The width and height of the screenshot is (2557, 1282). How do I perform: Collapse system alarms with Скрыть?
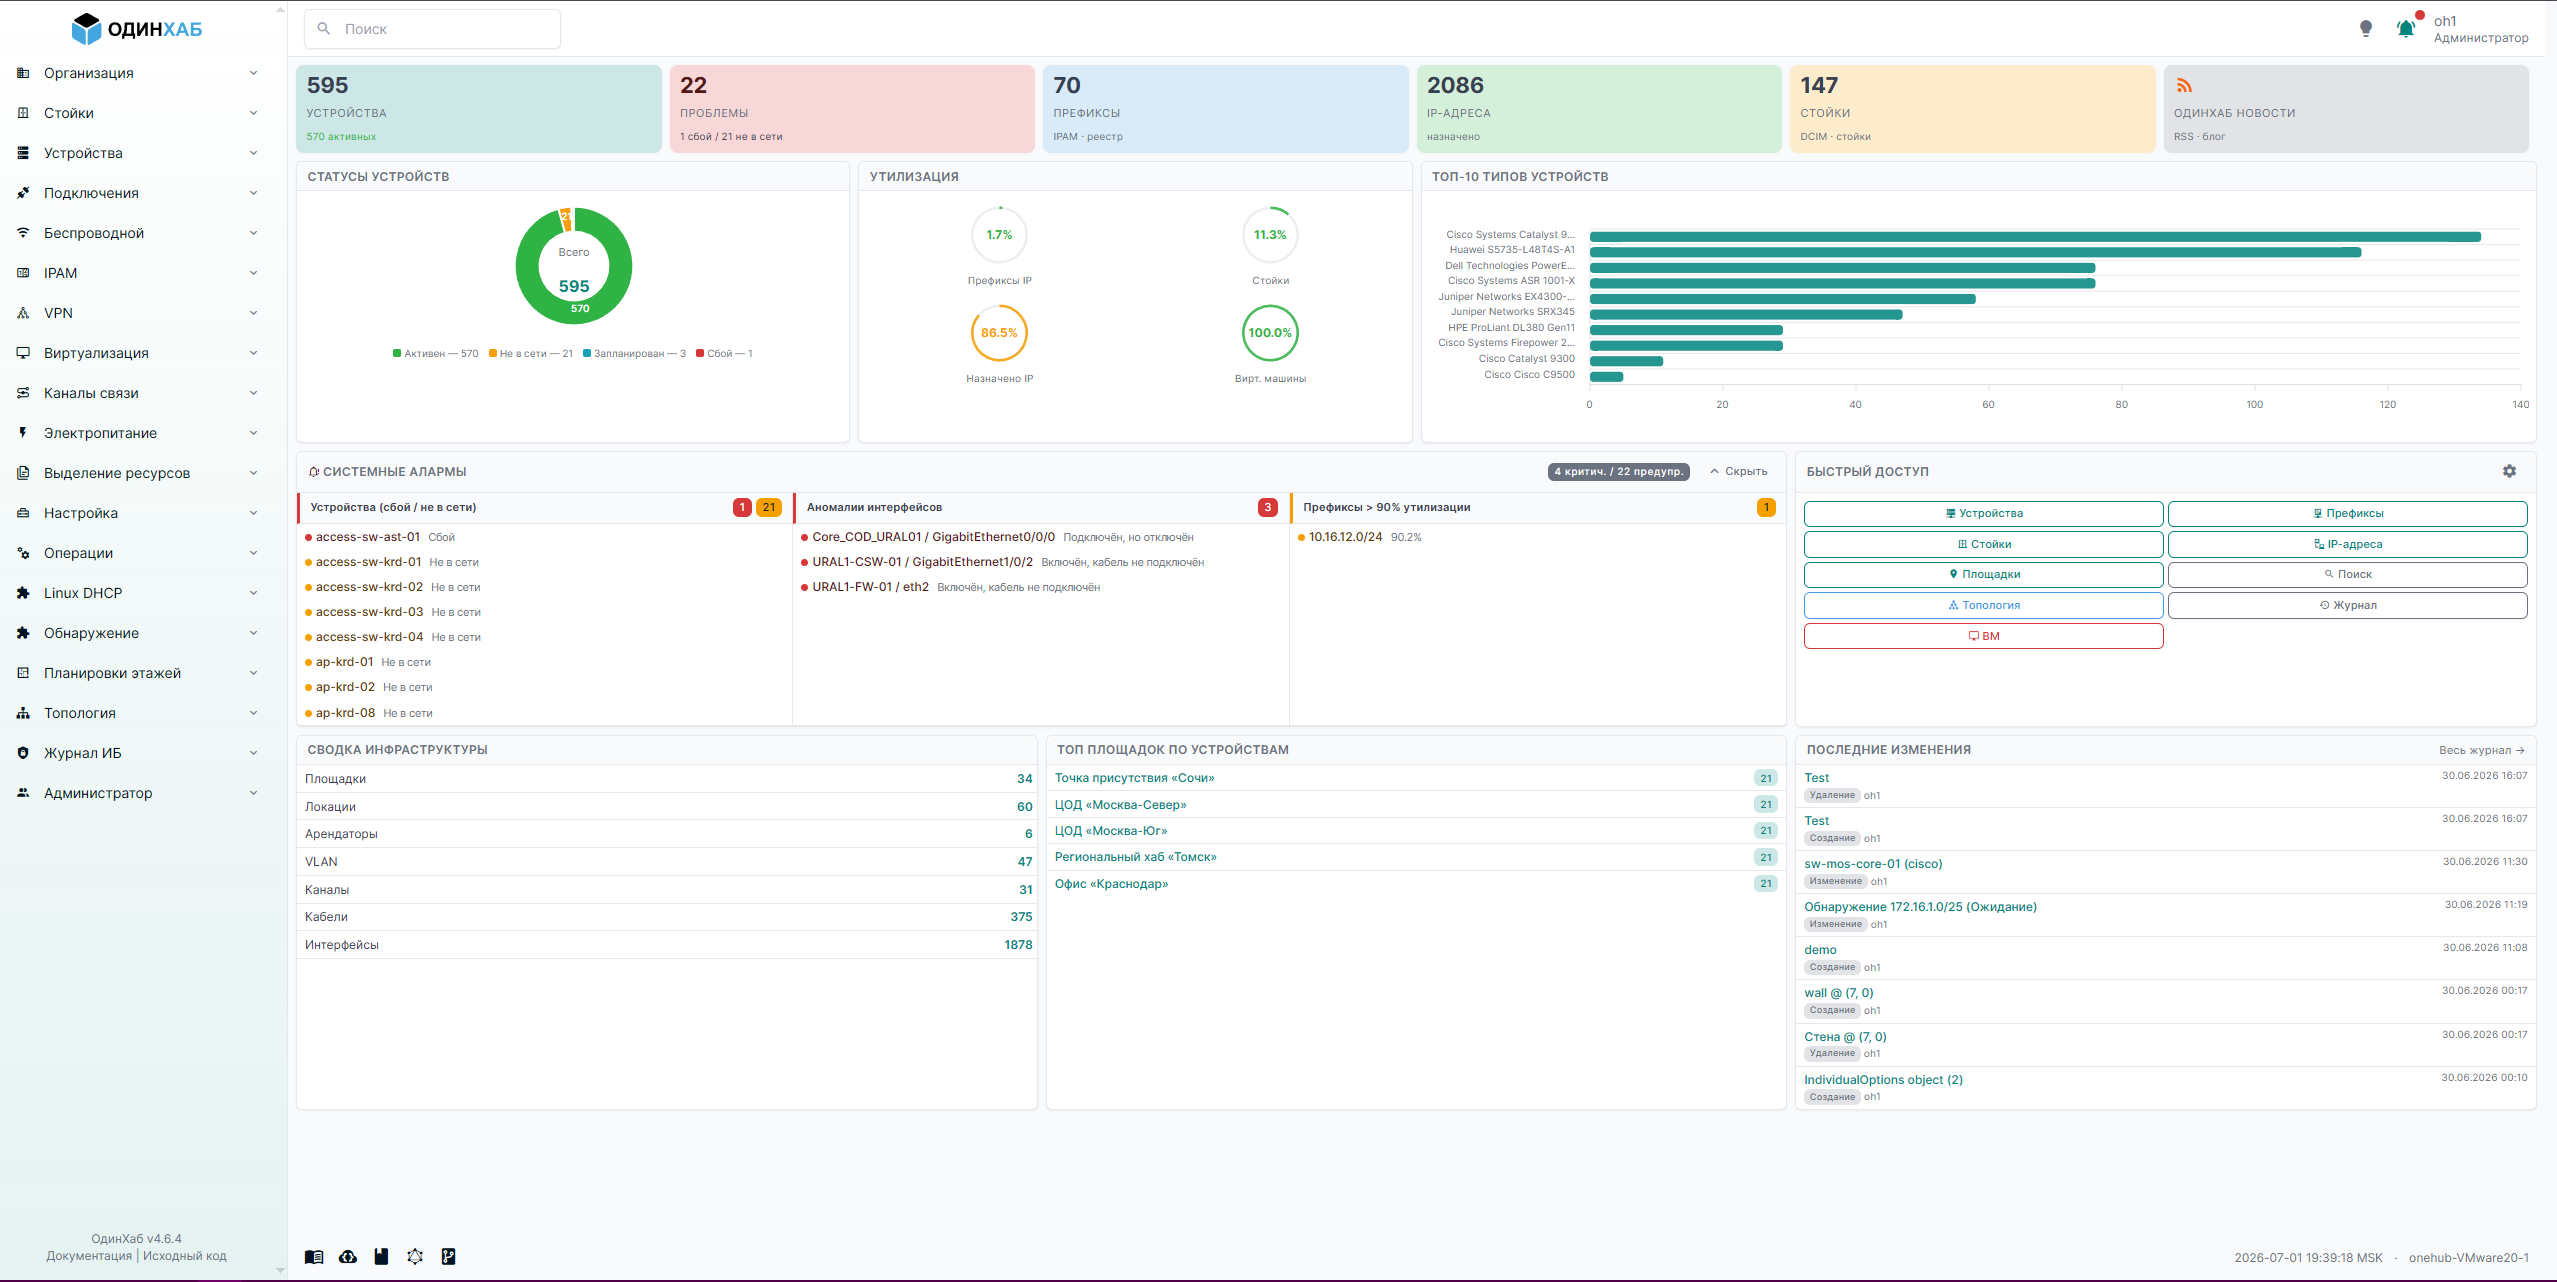tap(1739, 471)
